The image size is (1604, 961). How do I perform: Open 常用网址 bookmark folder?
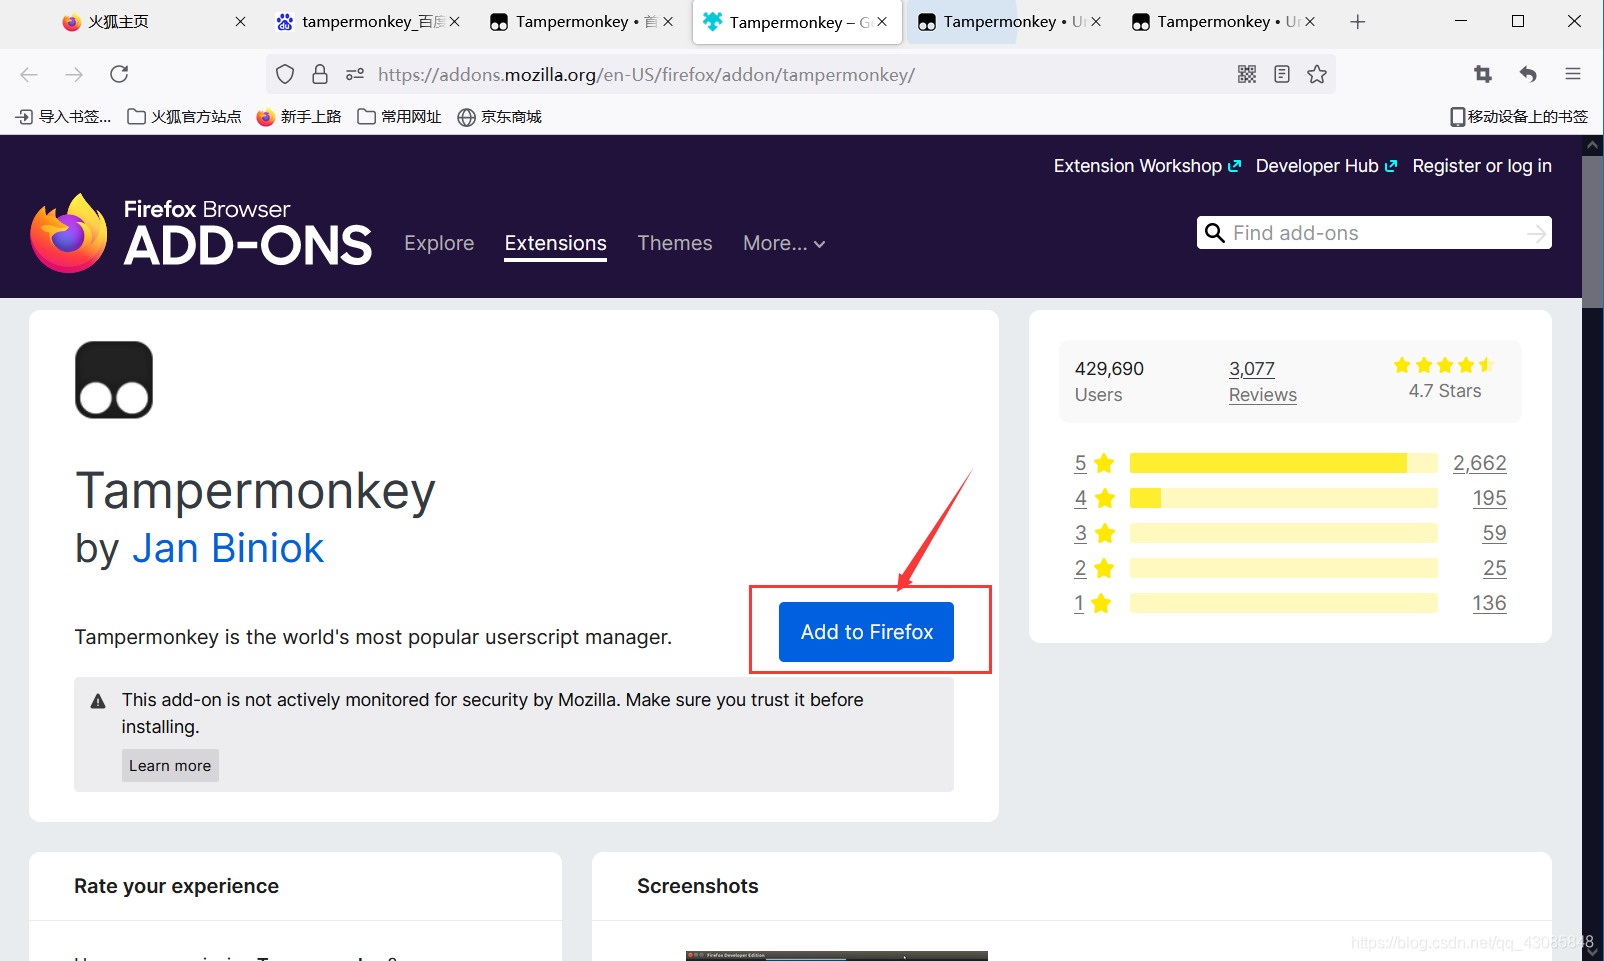tap(400, 117)
